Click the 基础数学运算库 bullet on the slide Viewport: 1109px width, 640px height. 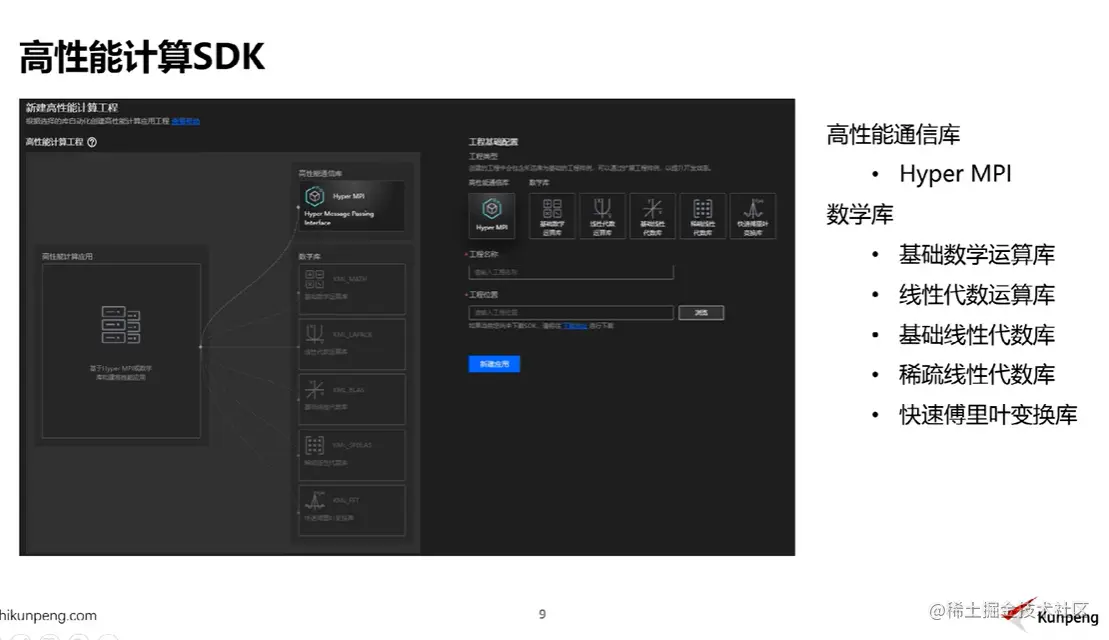977,255
